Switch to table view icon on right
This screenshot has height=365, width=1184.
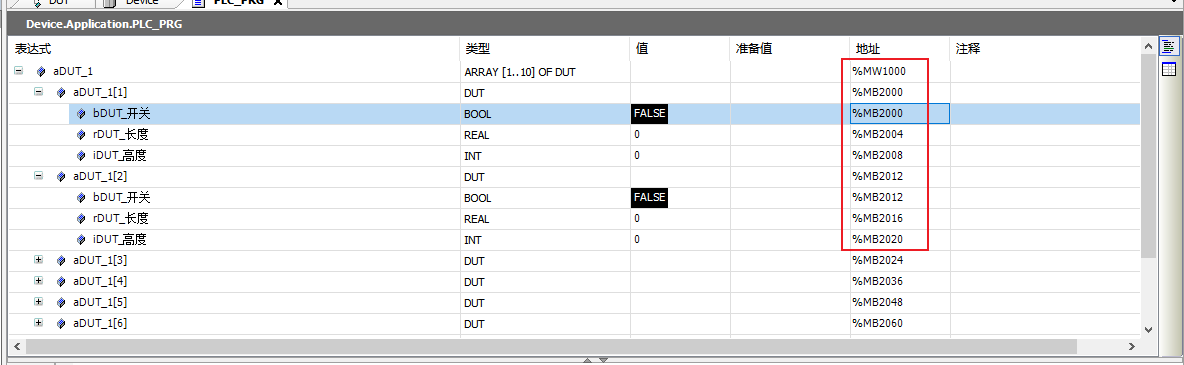pyautogui.click(x=1169, y=70)
